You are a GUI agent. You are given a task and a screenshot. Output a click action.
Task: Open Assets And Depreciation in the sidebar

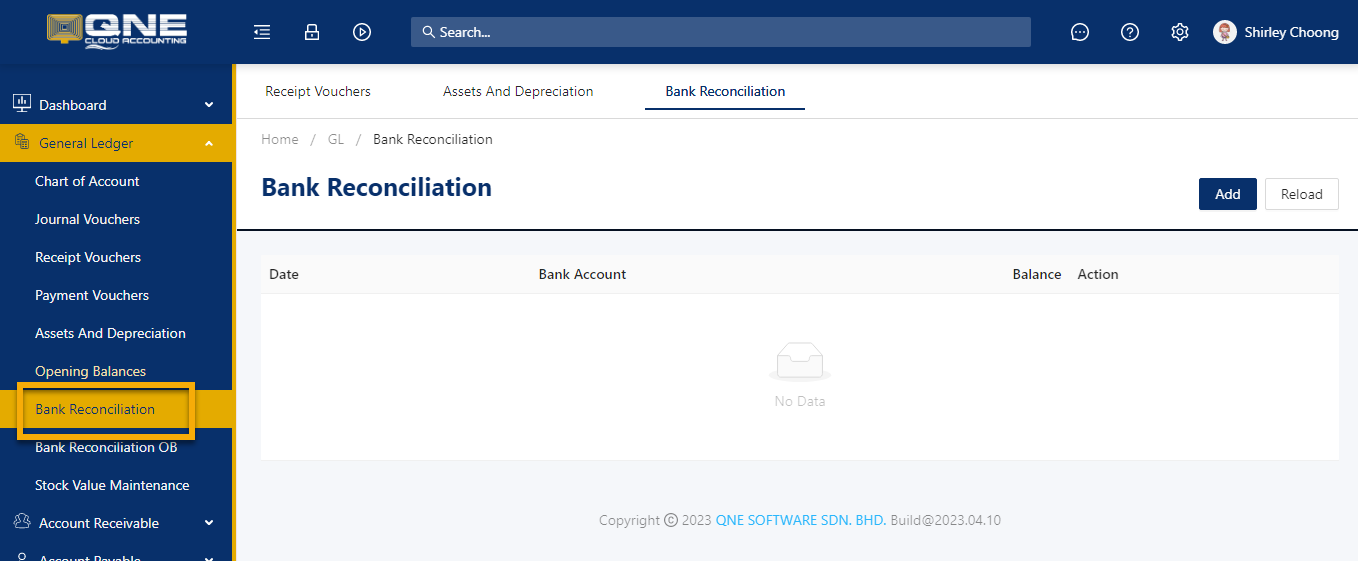click(x=110, y=333)
